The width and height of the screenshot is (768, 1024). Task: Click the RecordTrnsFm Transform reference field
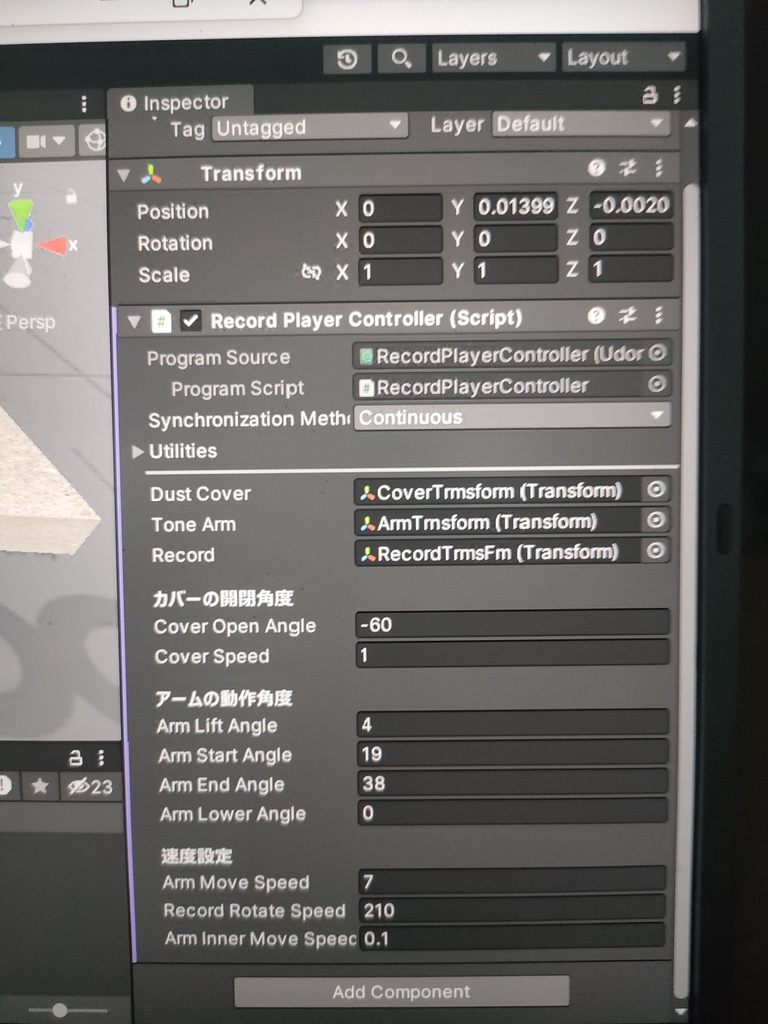pos(500,552)
